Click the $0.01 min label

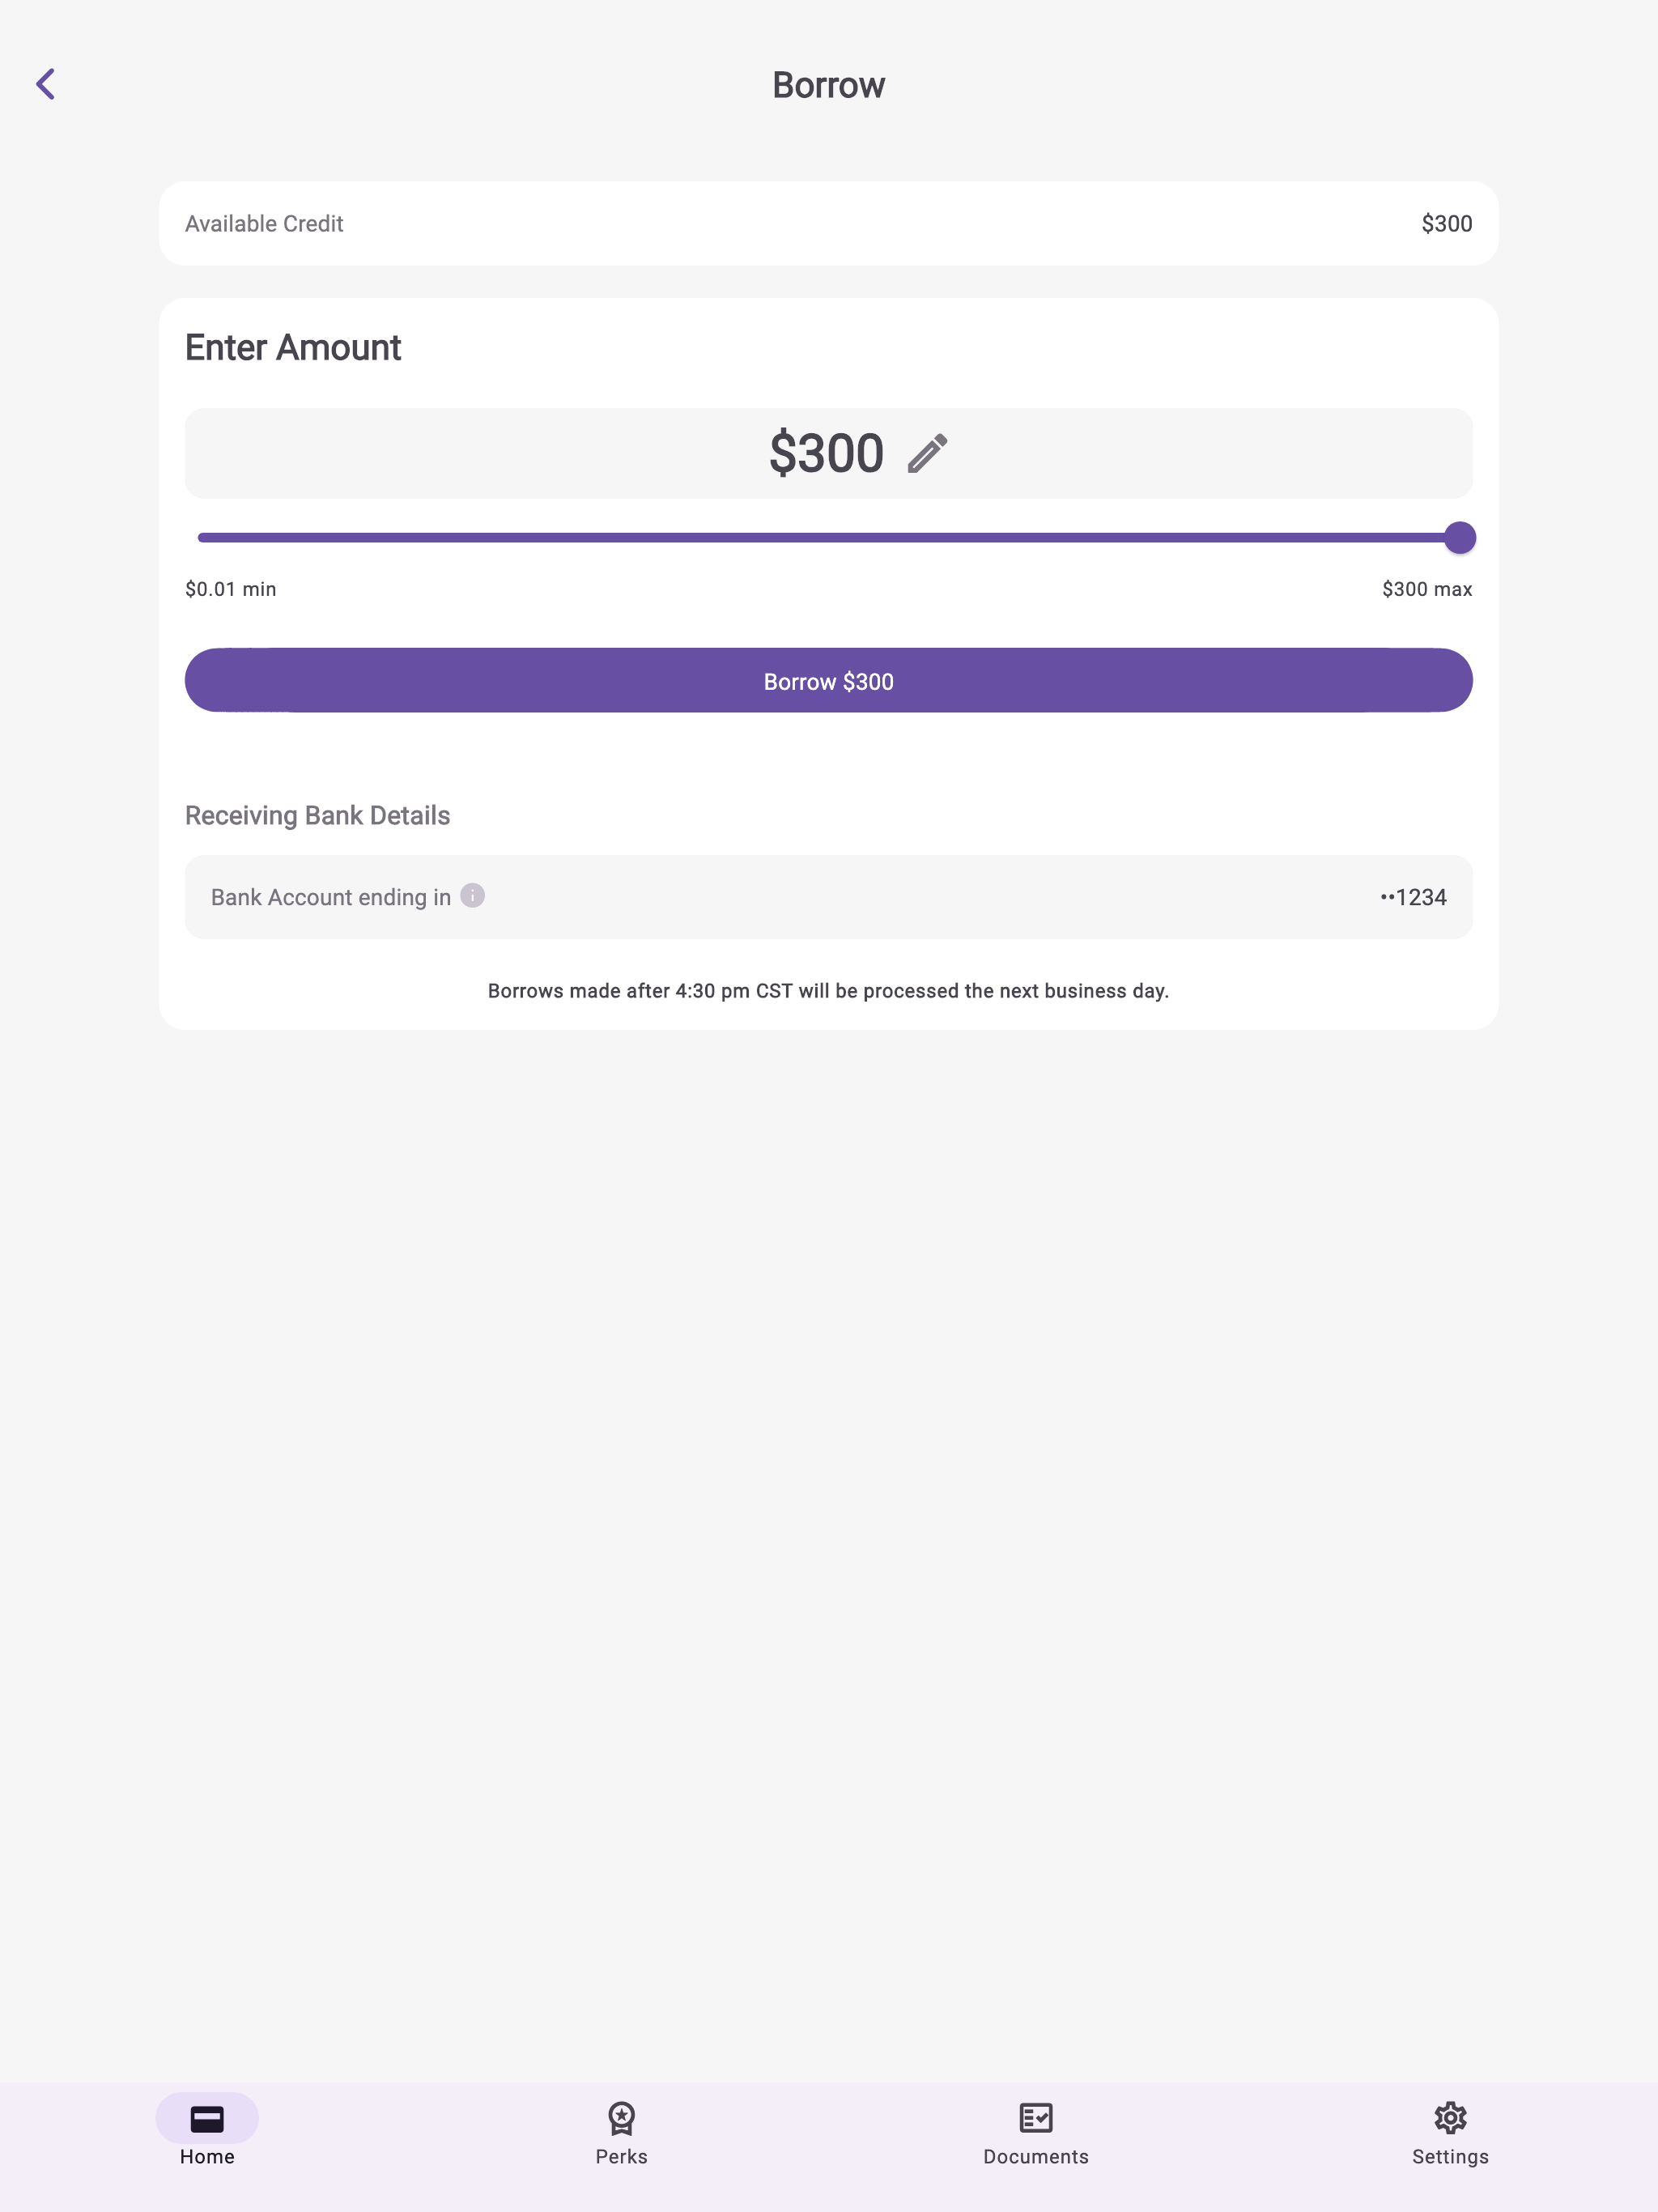[x=230, y=588]
